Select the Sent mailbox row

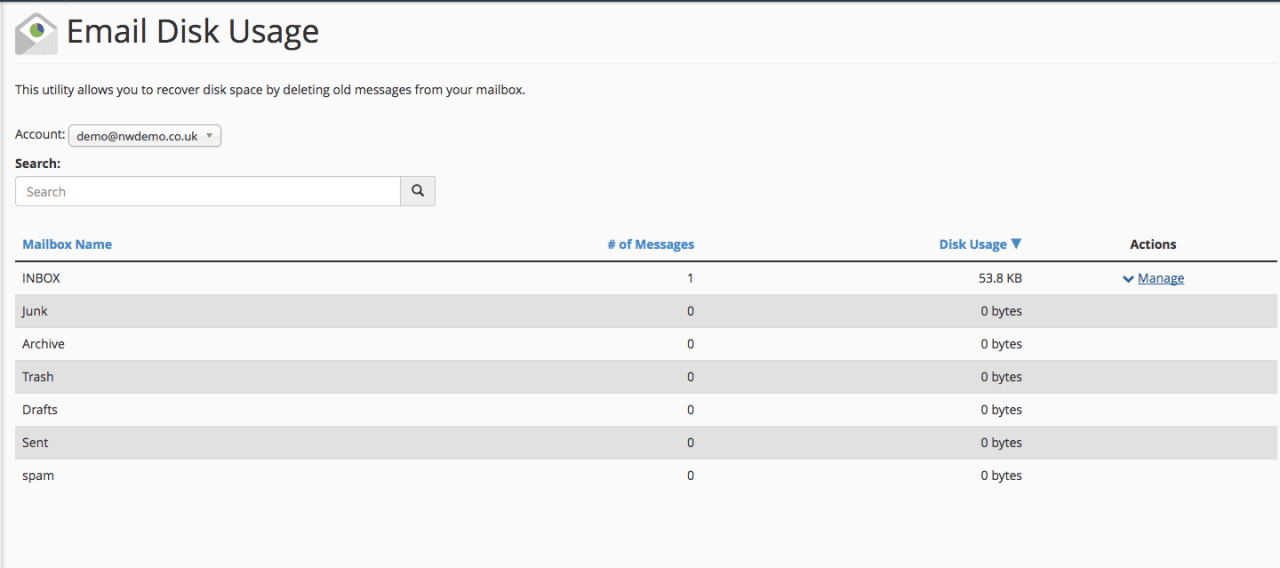pos(646,443)
